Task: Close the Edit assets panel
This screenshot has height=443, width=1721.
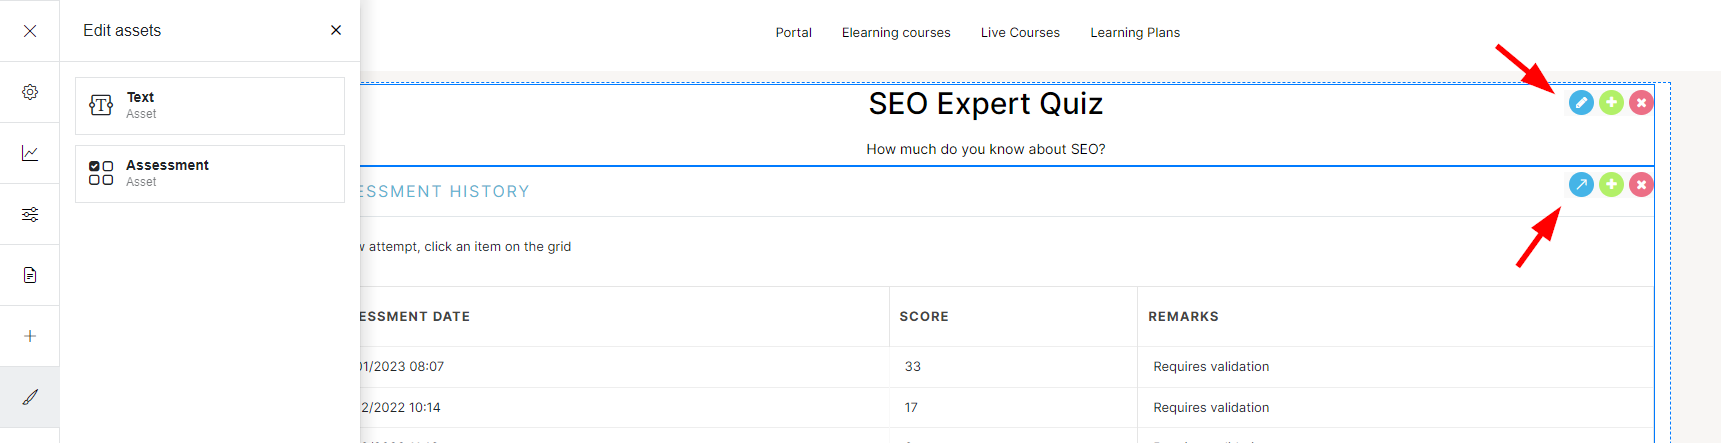Action: (x=336, y=30)
